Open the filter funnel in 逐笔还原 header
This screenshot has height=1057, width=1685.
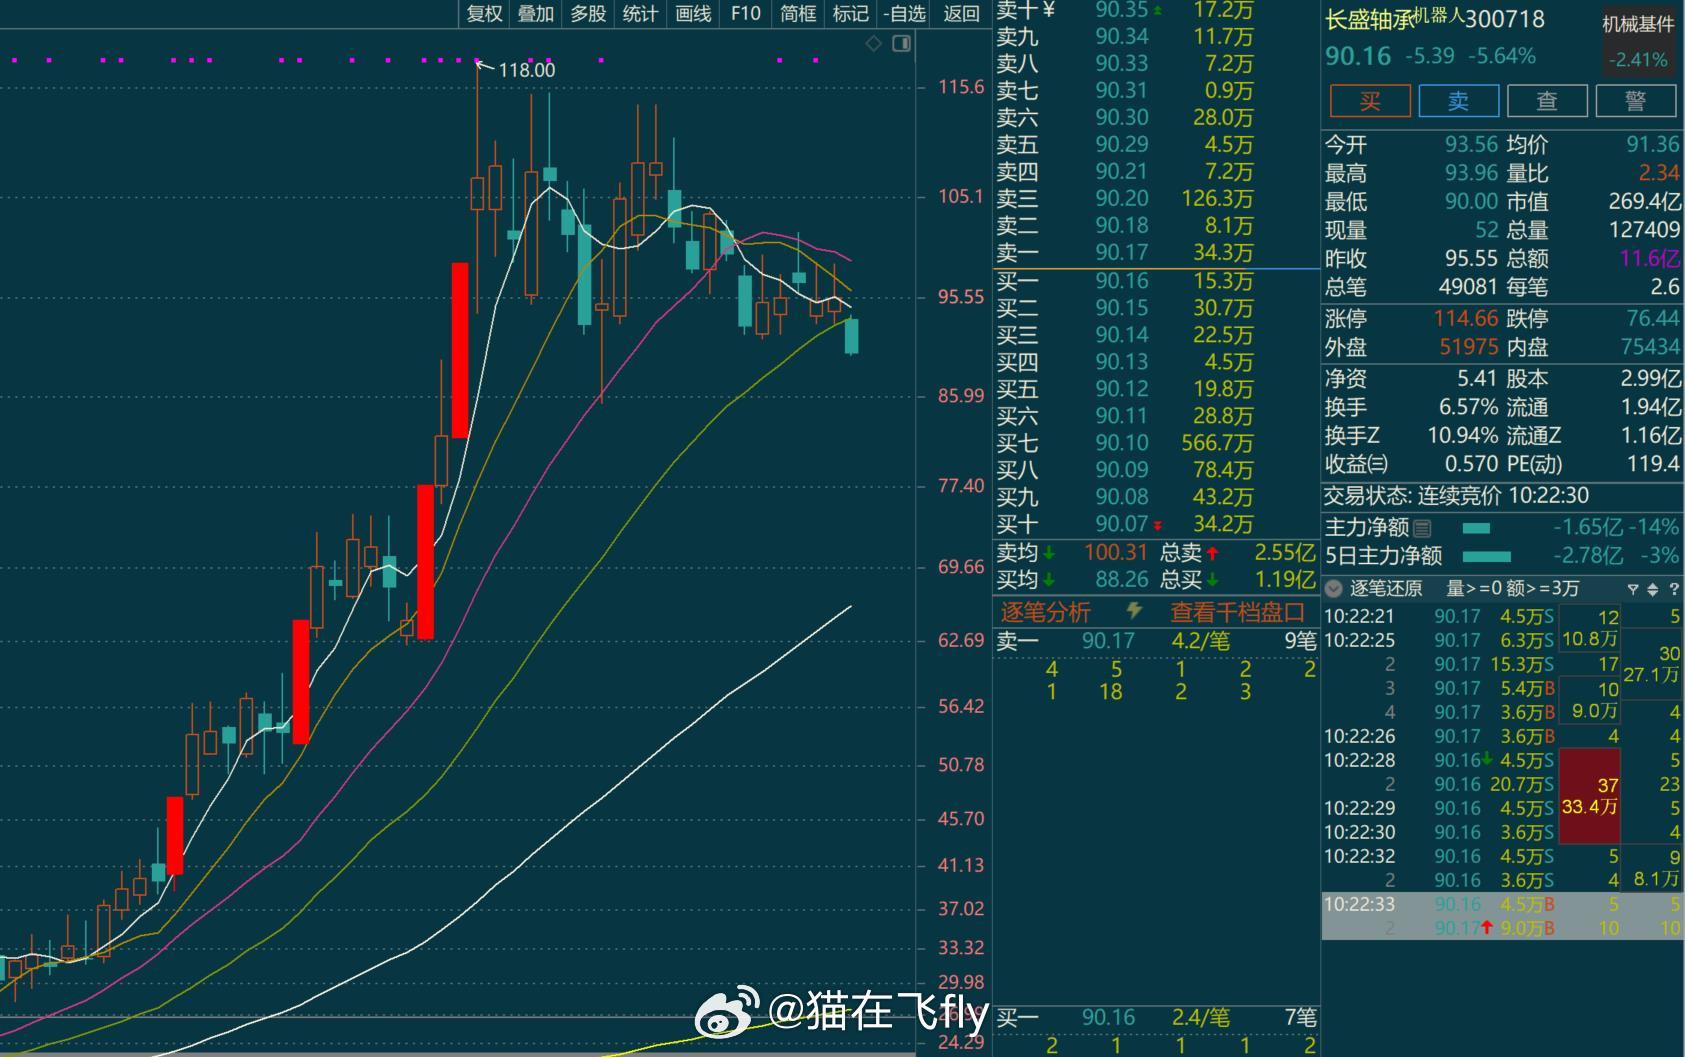pyautogui.click(x=1633, y=590)
